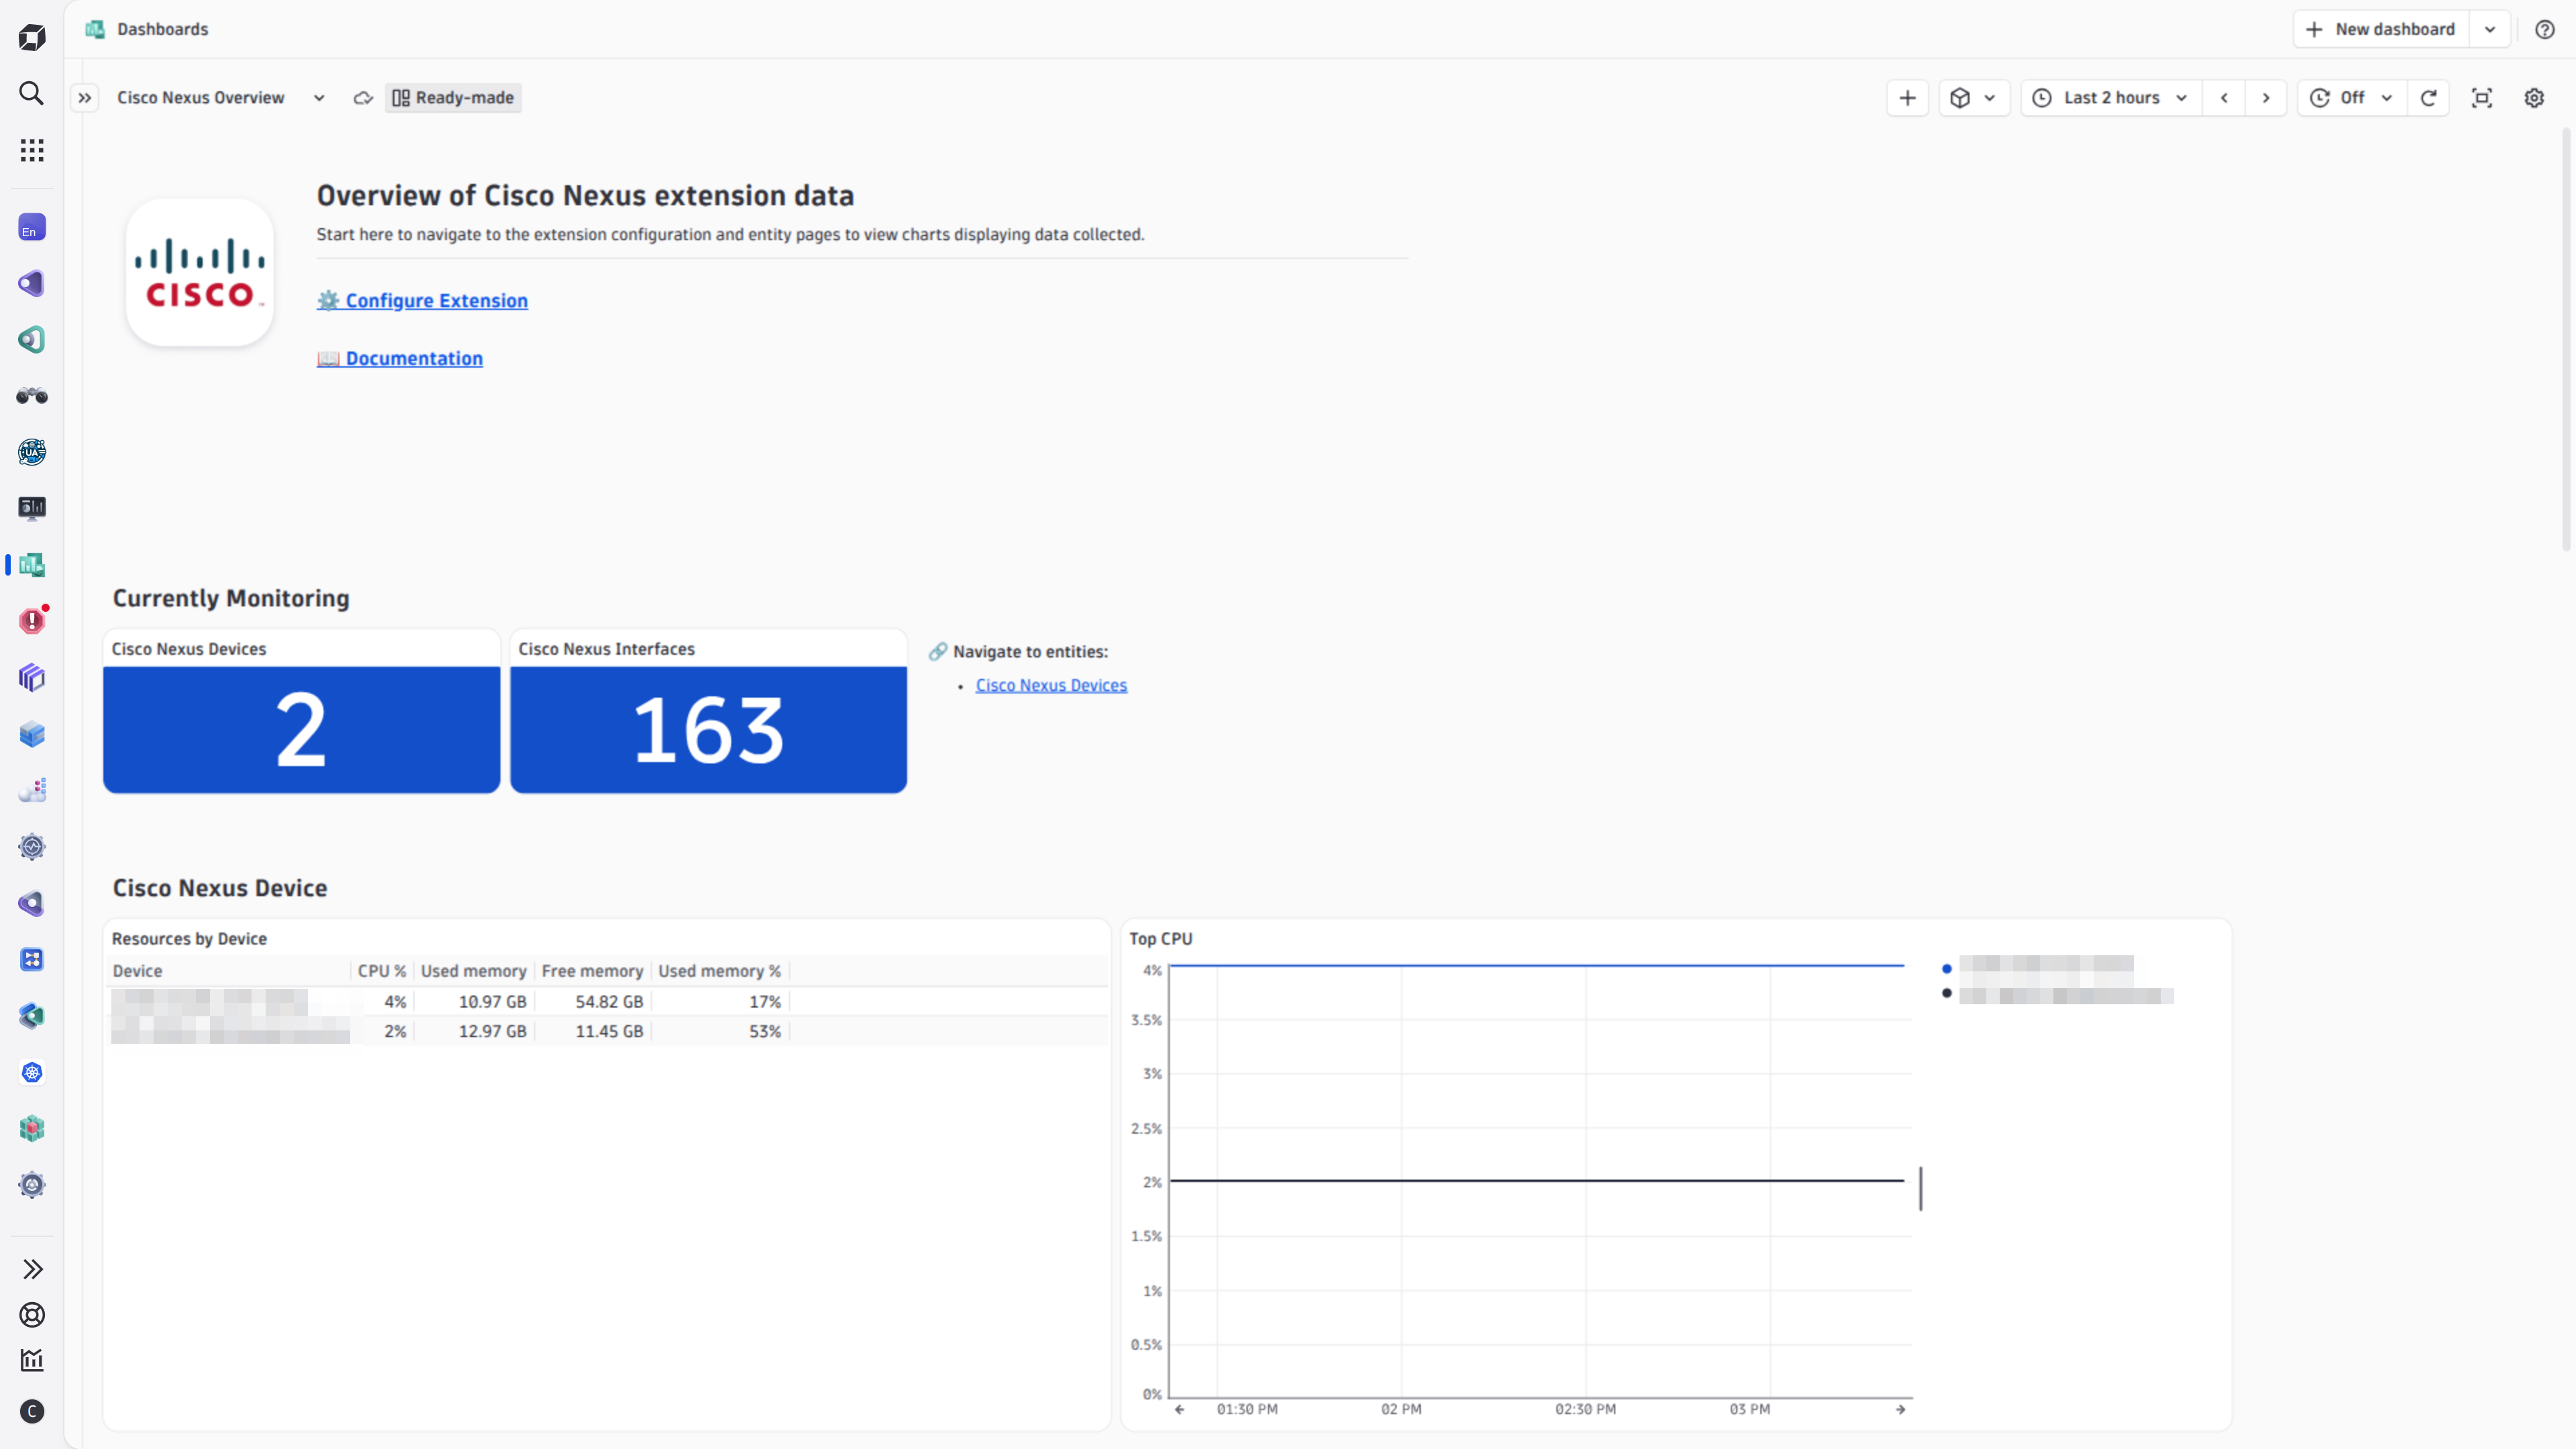Click the Ready-made badge

[454, 98]
